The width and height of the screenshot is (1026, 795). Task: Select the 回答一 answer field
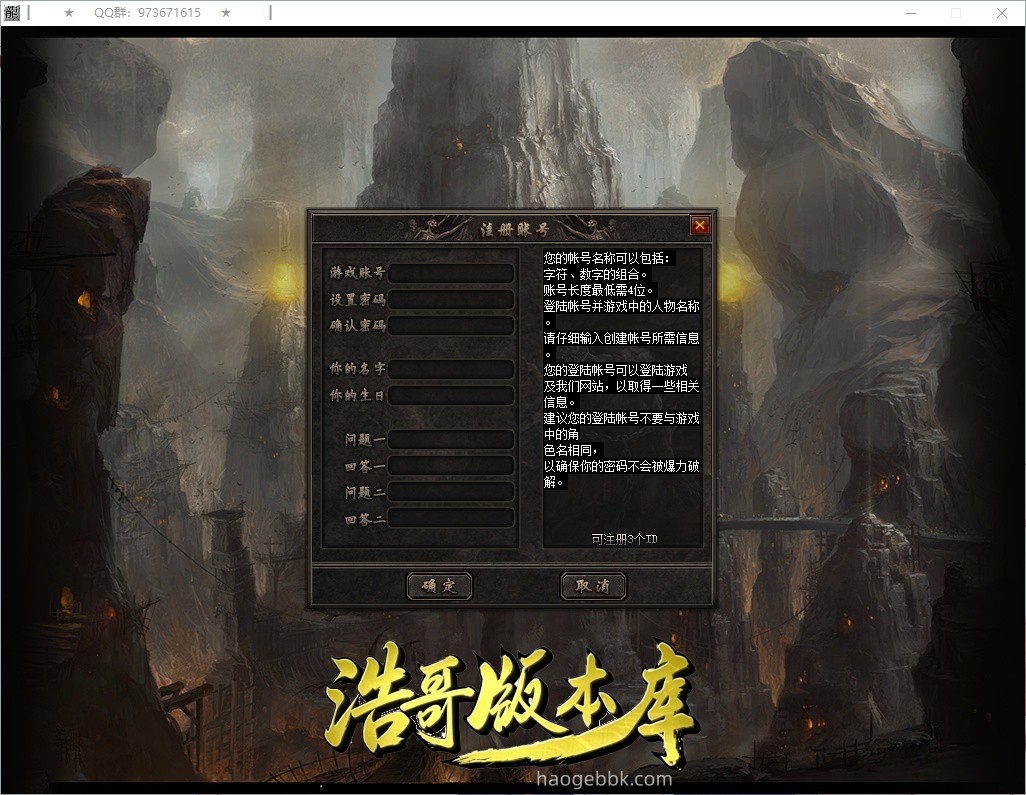451,466
